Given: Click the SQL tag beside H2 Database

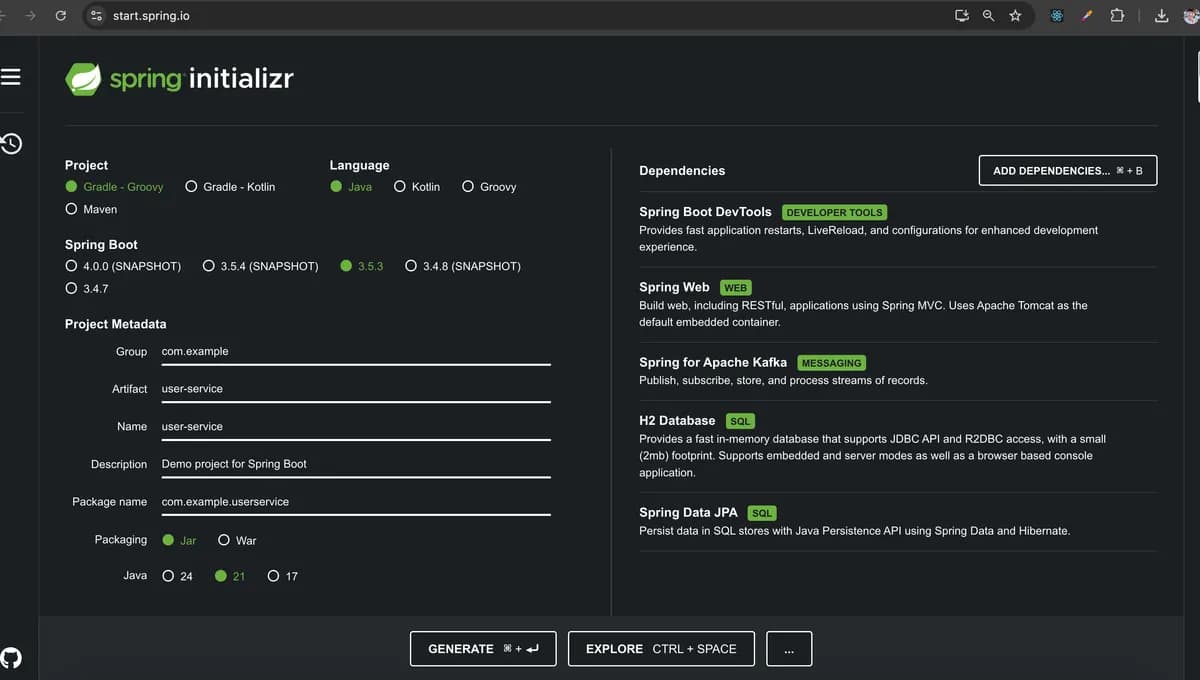Looking at the screenshot, I should click(739, 422).
